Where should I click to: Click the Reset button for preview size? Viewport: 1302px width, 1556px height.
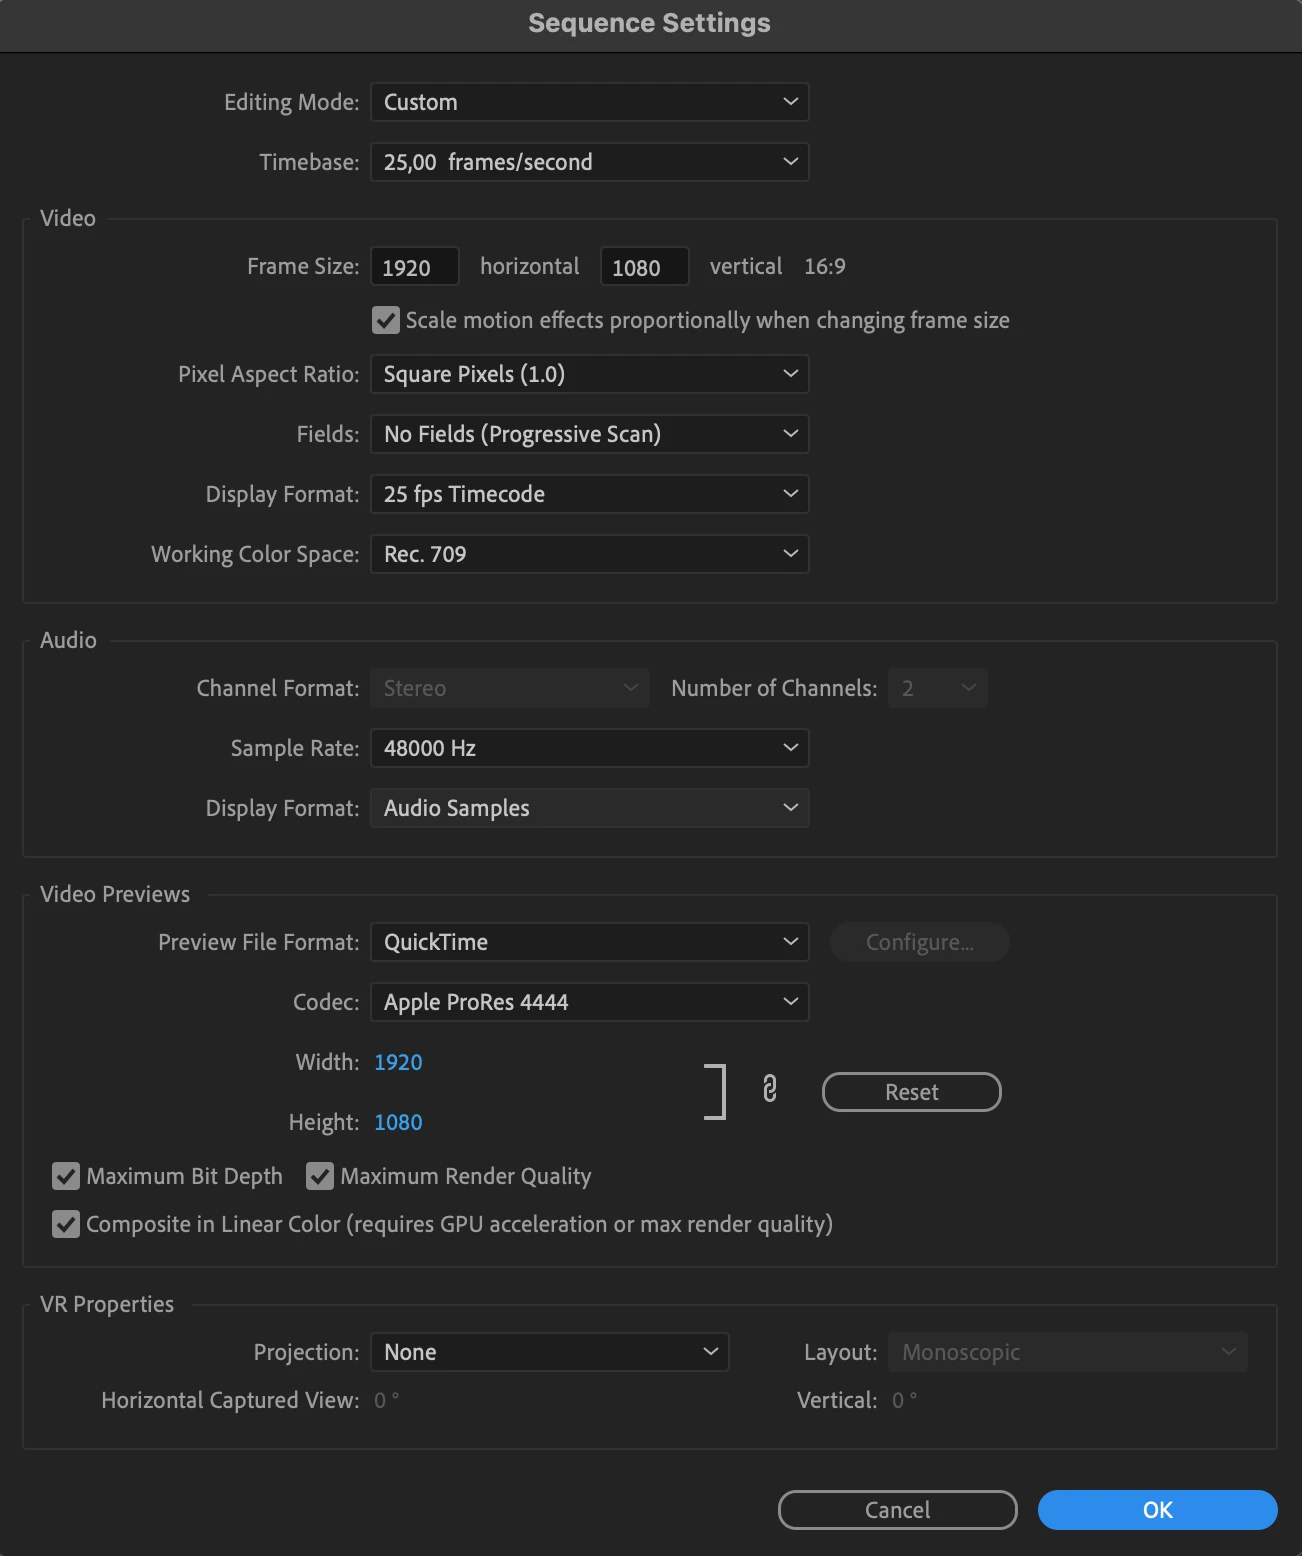pyautogui.click(x=912, y=1092)
